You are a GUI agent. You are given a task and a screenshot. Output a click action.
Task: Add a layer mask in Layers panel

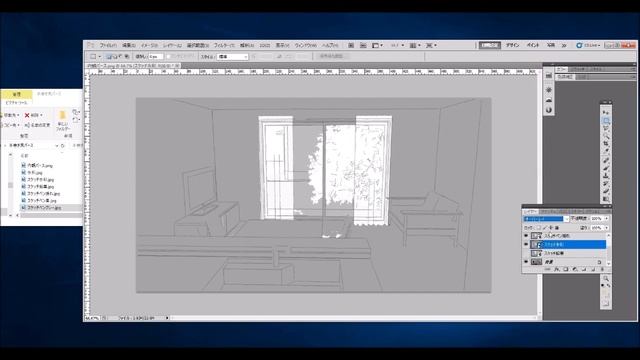(x=566, y=269)
